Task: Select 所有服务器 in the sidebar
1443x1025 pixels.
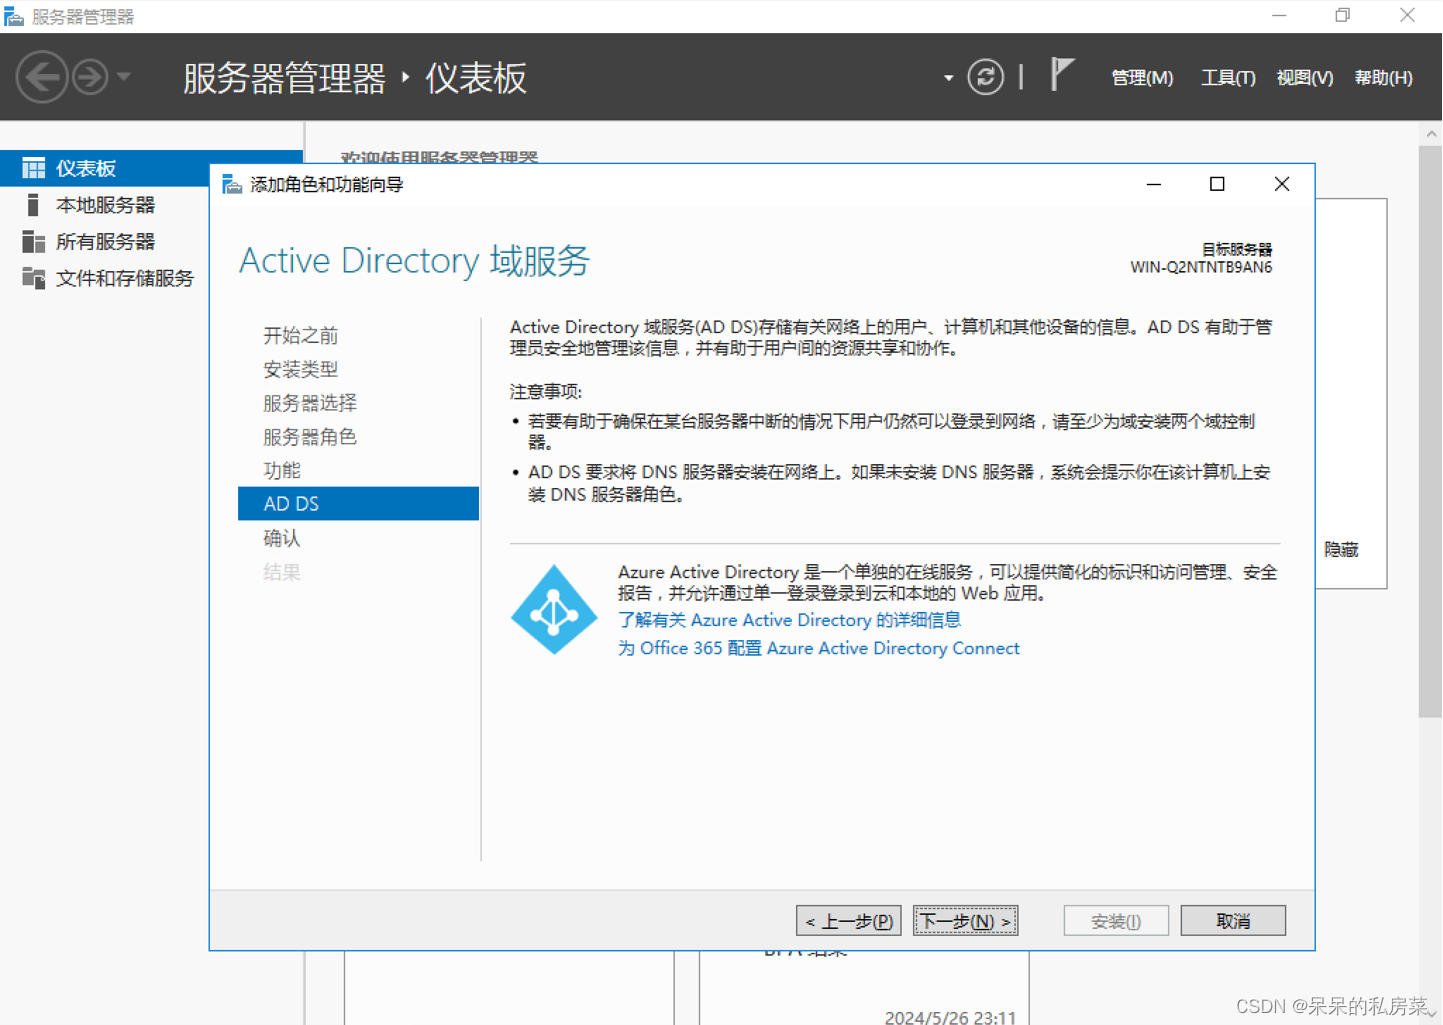Action: tap(105, 242)
